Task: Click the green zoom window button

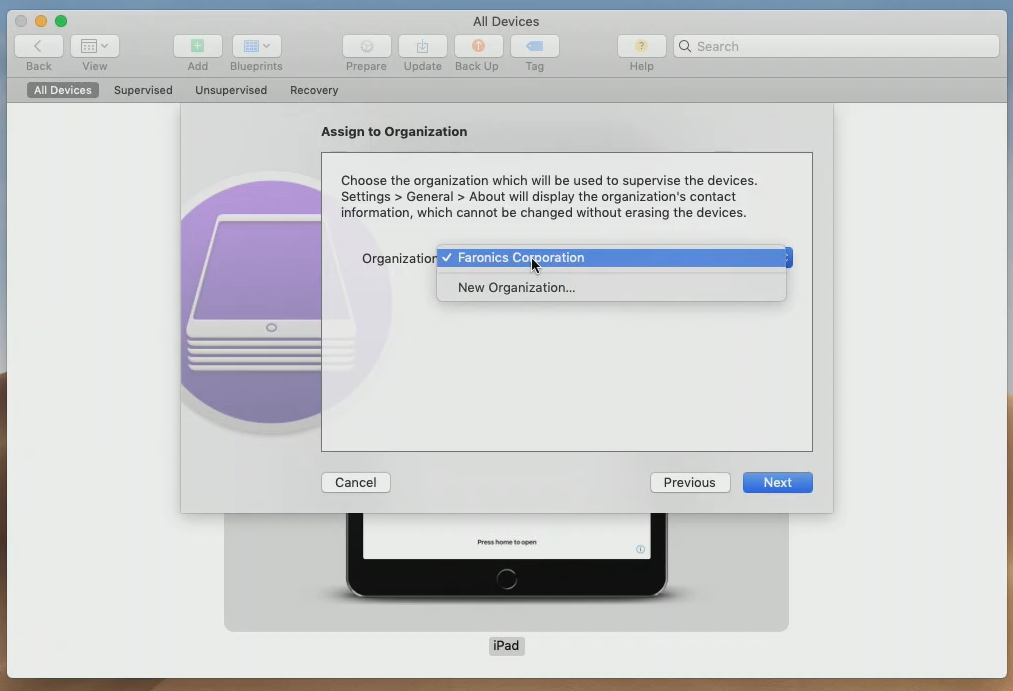Action: pyautogui.click(x=61, y=21)
